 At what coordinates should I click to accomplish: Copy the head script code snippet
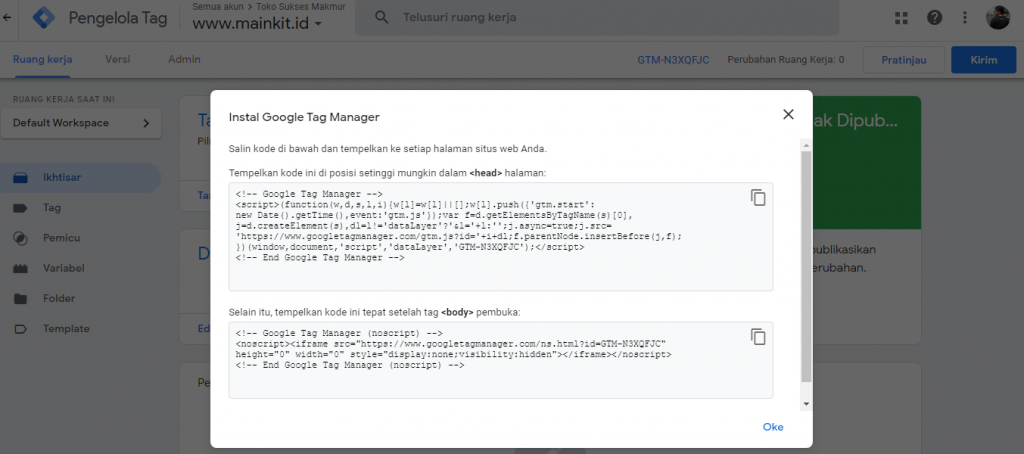[x=758, y=197]
